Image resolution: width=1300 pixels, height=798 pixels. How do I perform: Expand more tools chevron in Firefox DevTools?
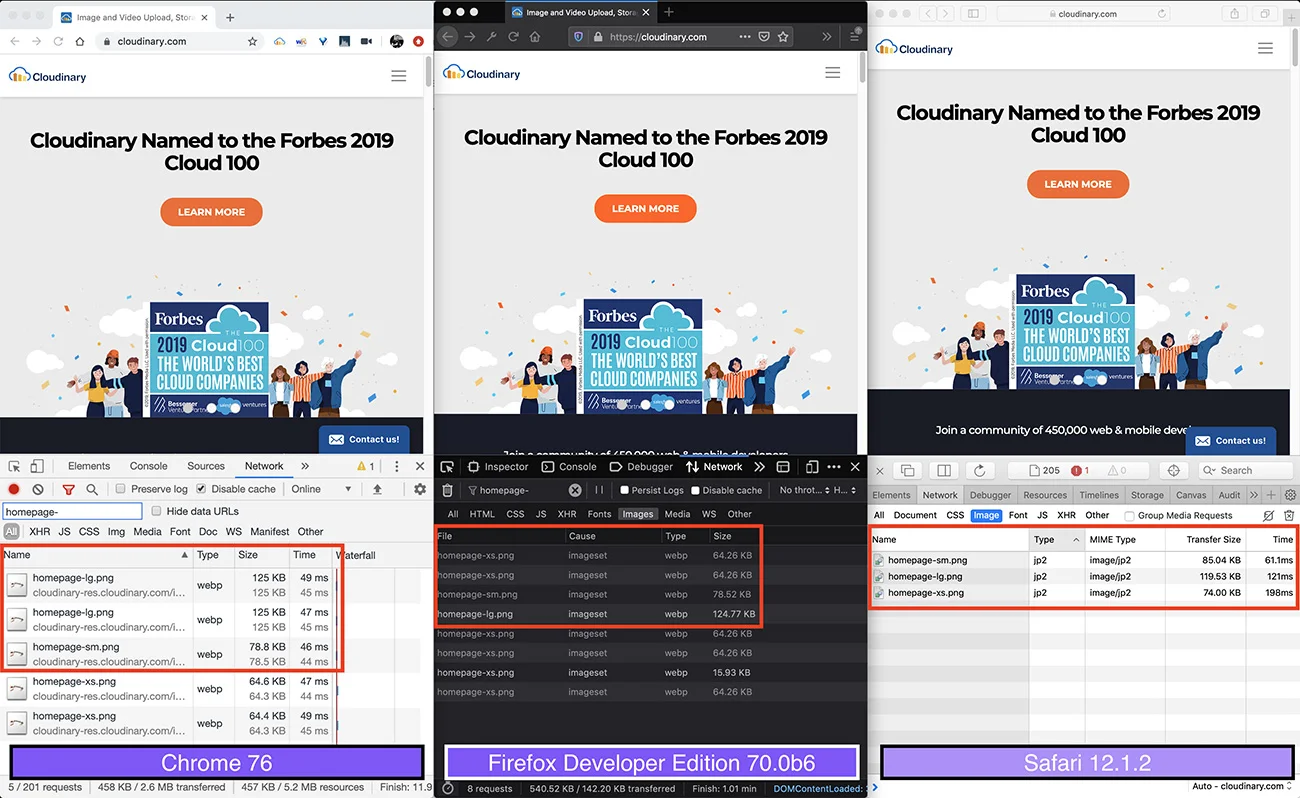click(759, 467)
